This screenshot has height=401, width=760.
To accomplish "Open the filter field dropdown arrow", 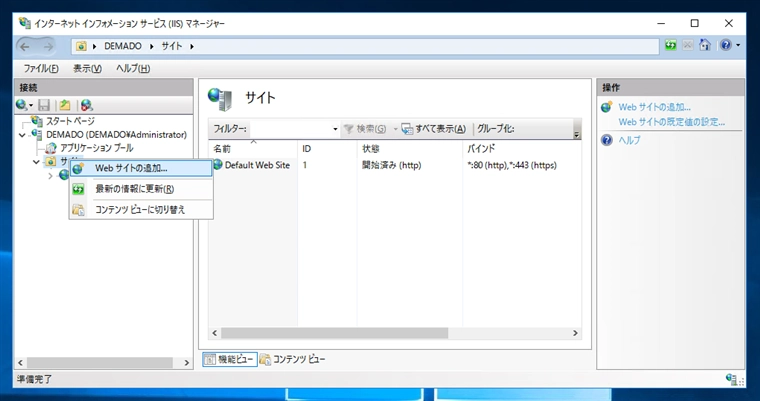I will 335,129.
